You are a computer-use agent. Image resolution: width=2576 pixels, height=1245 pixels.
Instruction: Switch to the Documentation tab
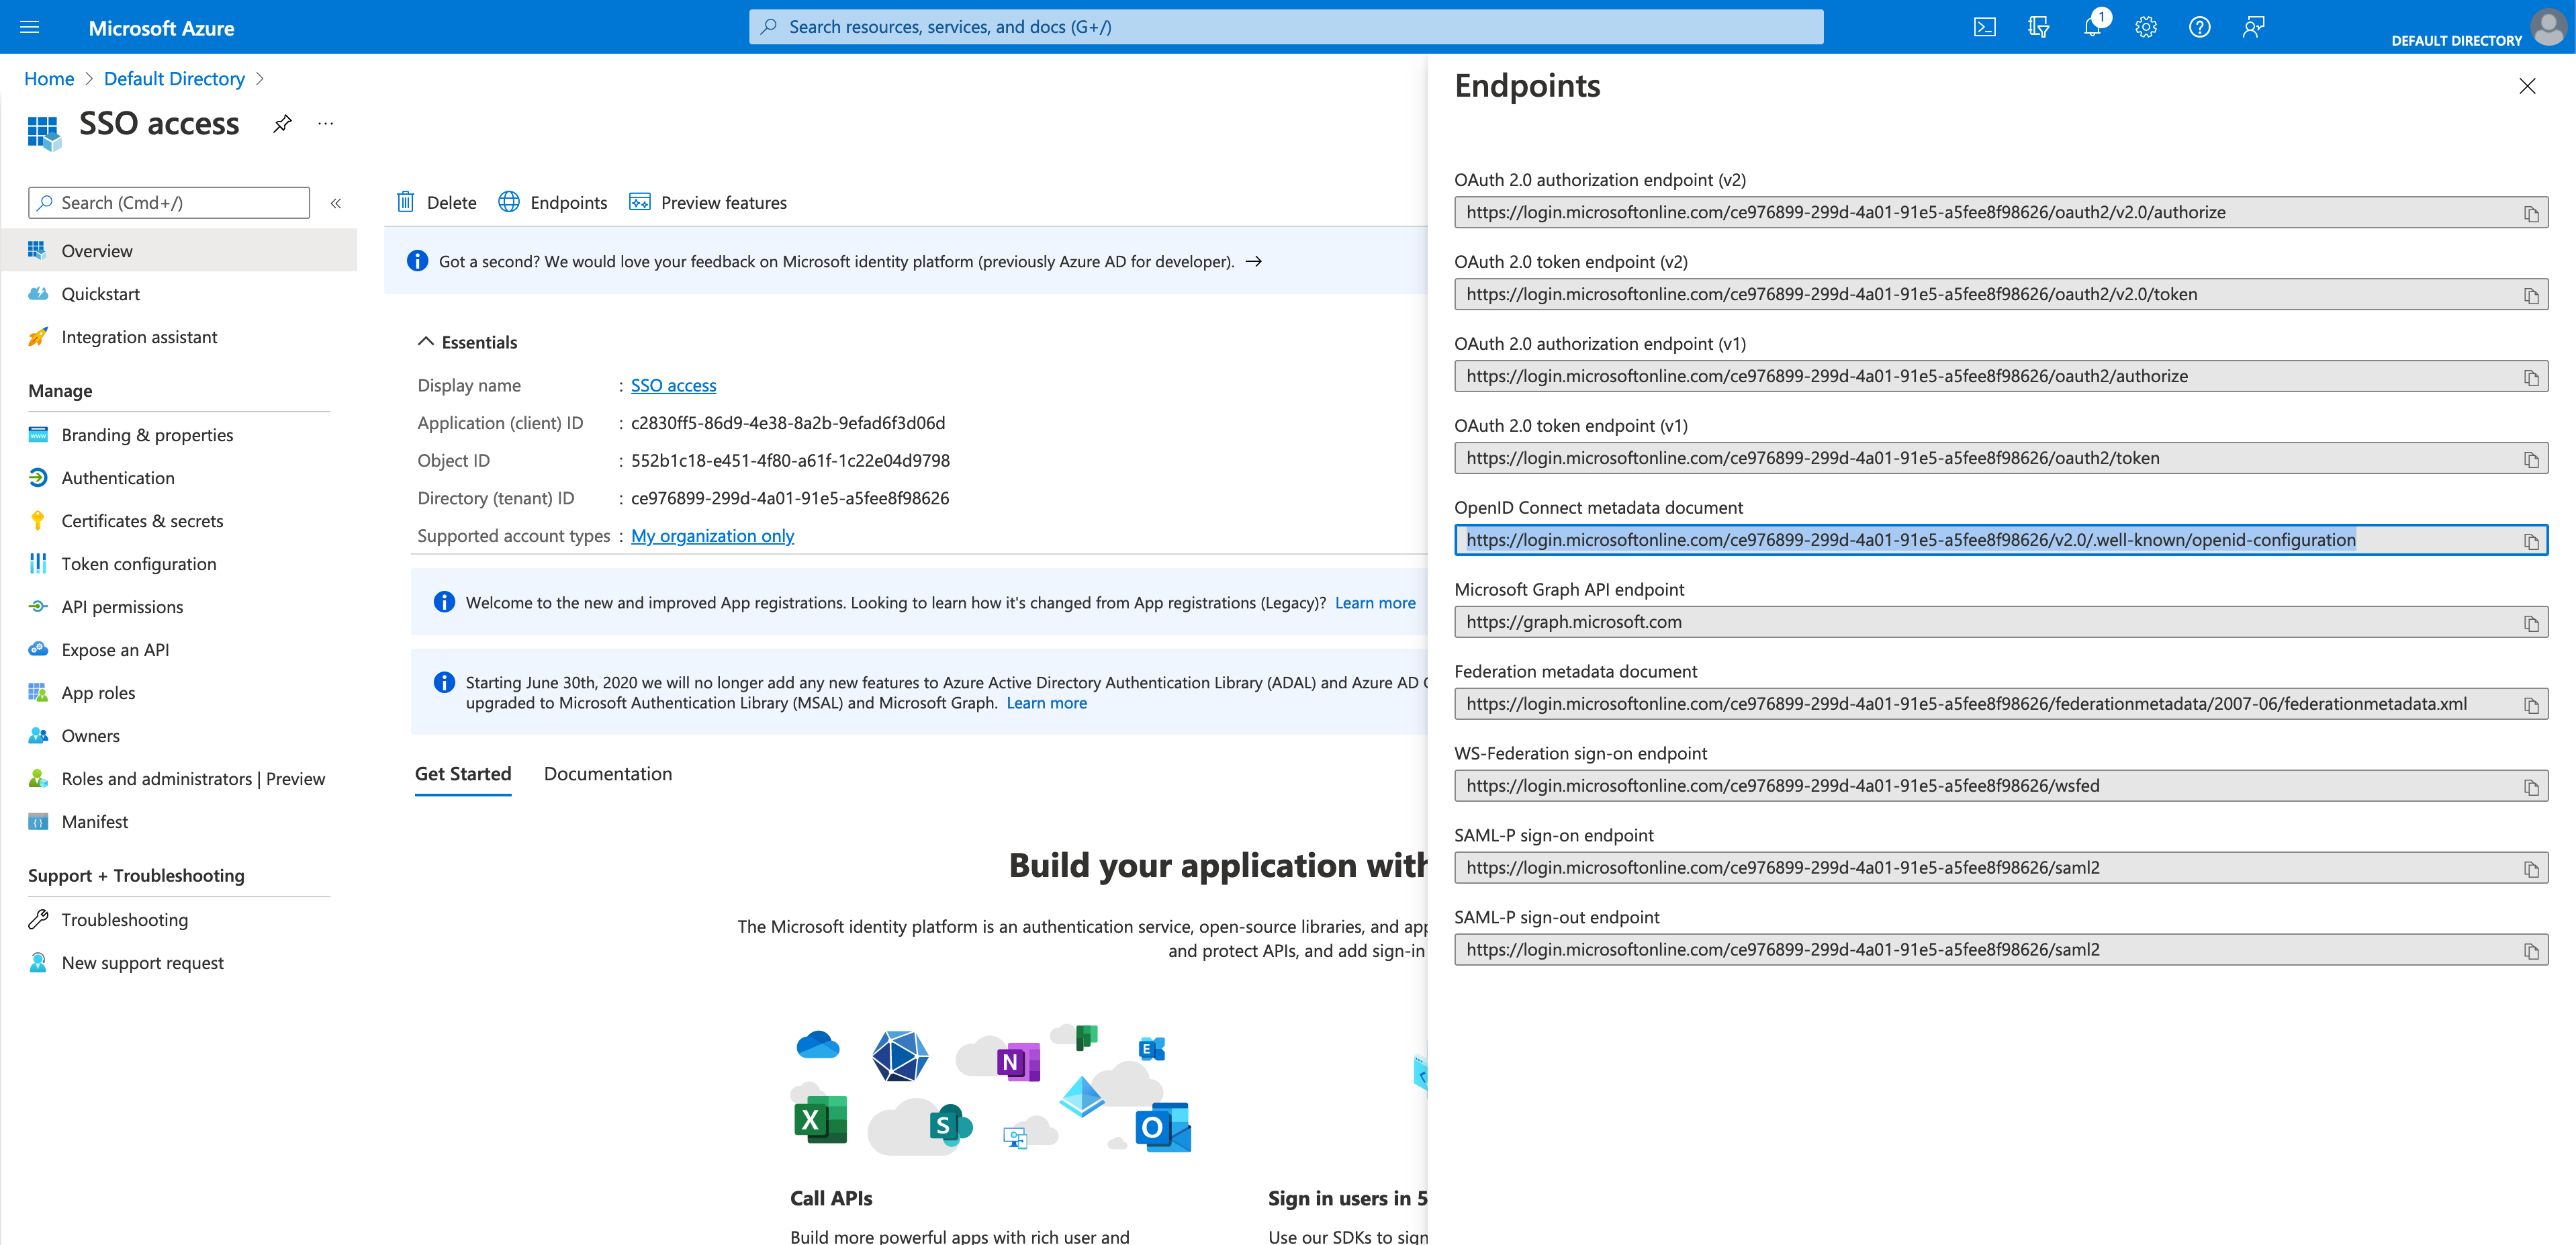[608, 774]
